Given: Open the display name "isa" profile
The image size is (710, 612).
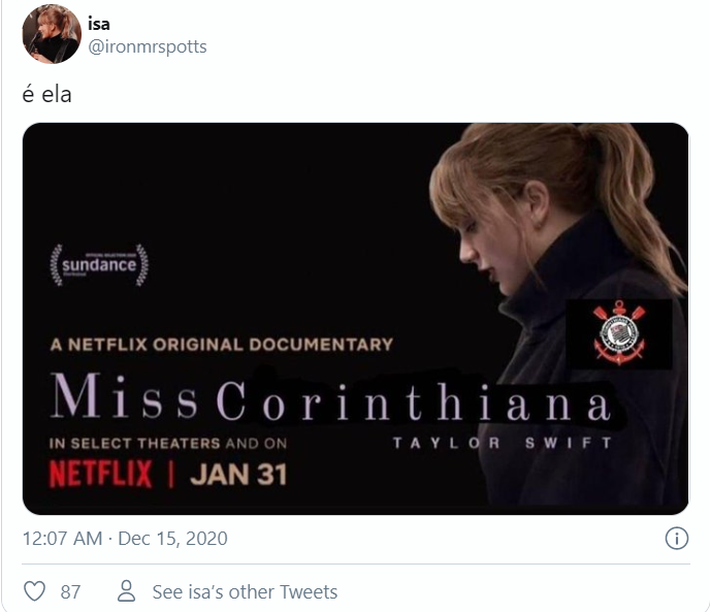Looking at the screenshot, I should 99,24.
